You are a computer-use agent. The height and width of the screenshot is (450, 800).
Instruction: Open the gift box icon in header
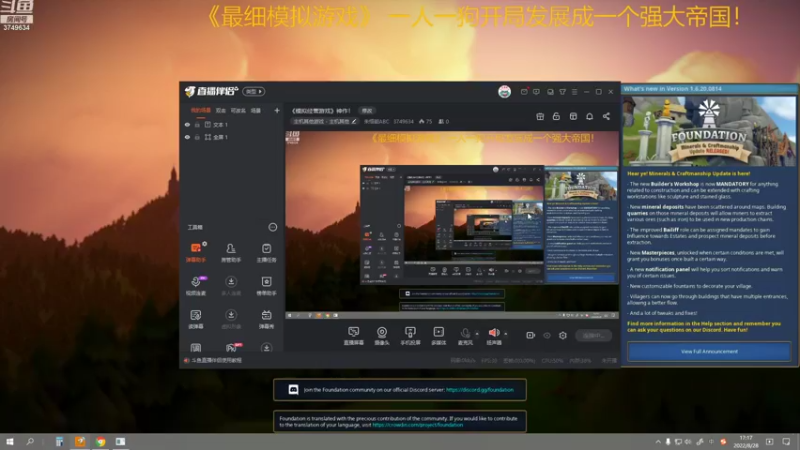point(540,116)
